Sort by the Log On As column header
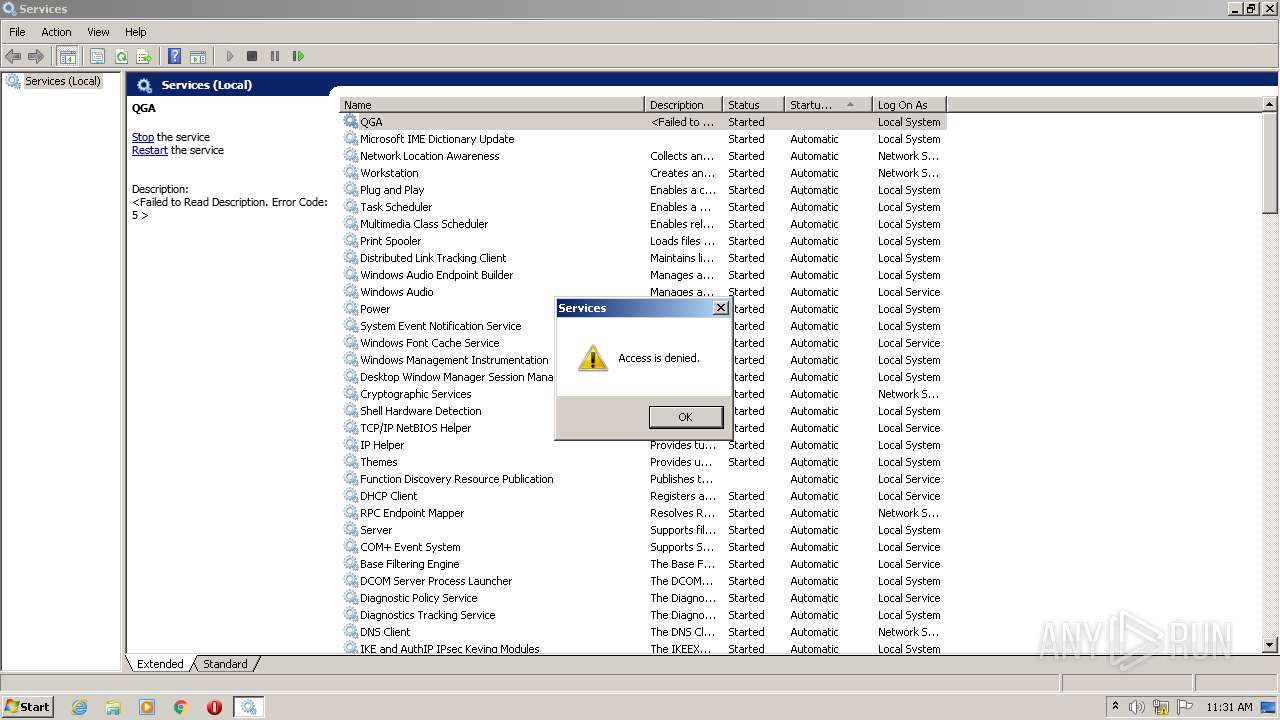The width and height of the screenshot is (1280, 720). [x=909, y=105]
